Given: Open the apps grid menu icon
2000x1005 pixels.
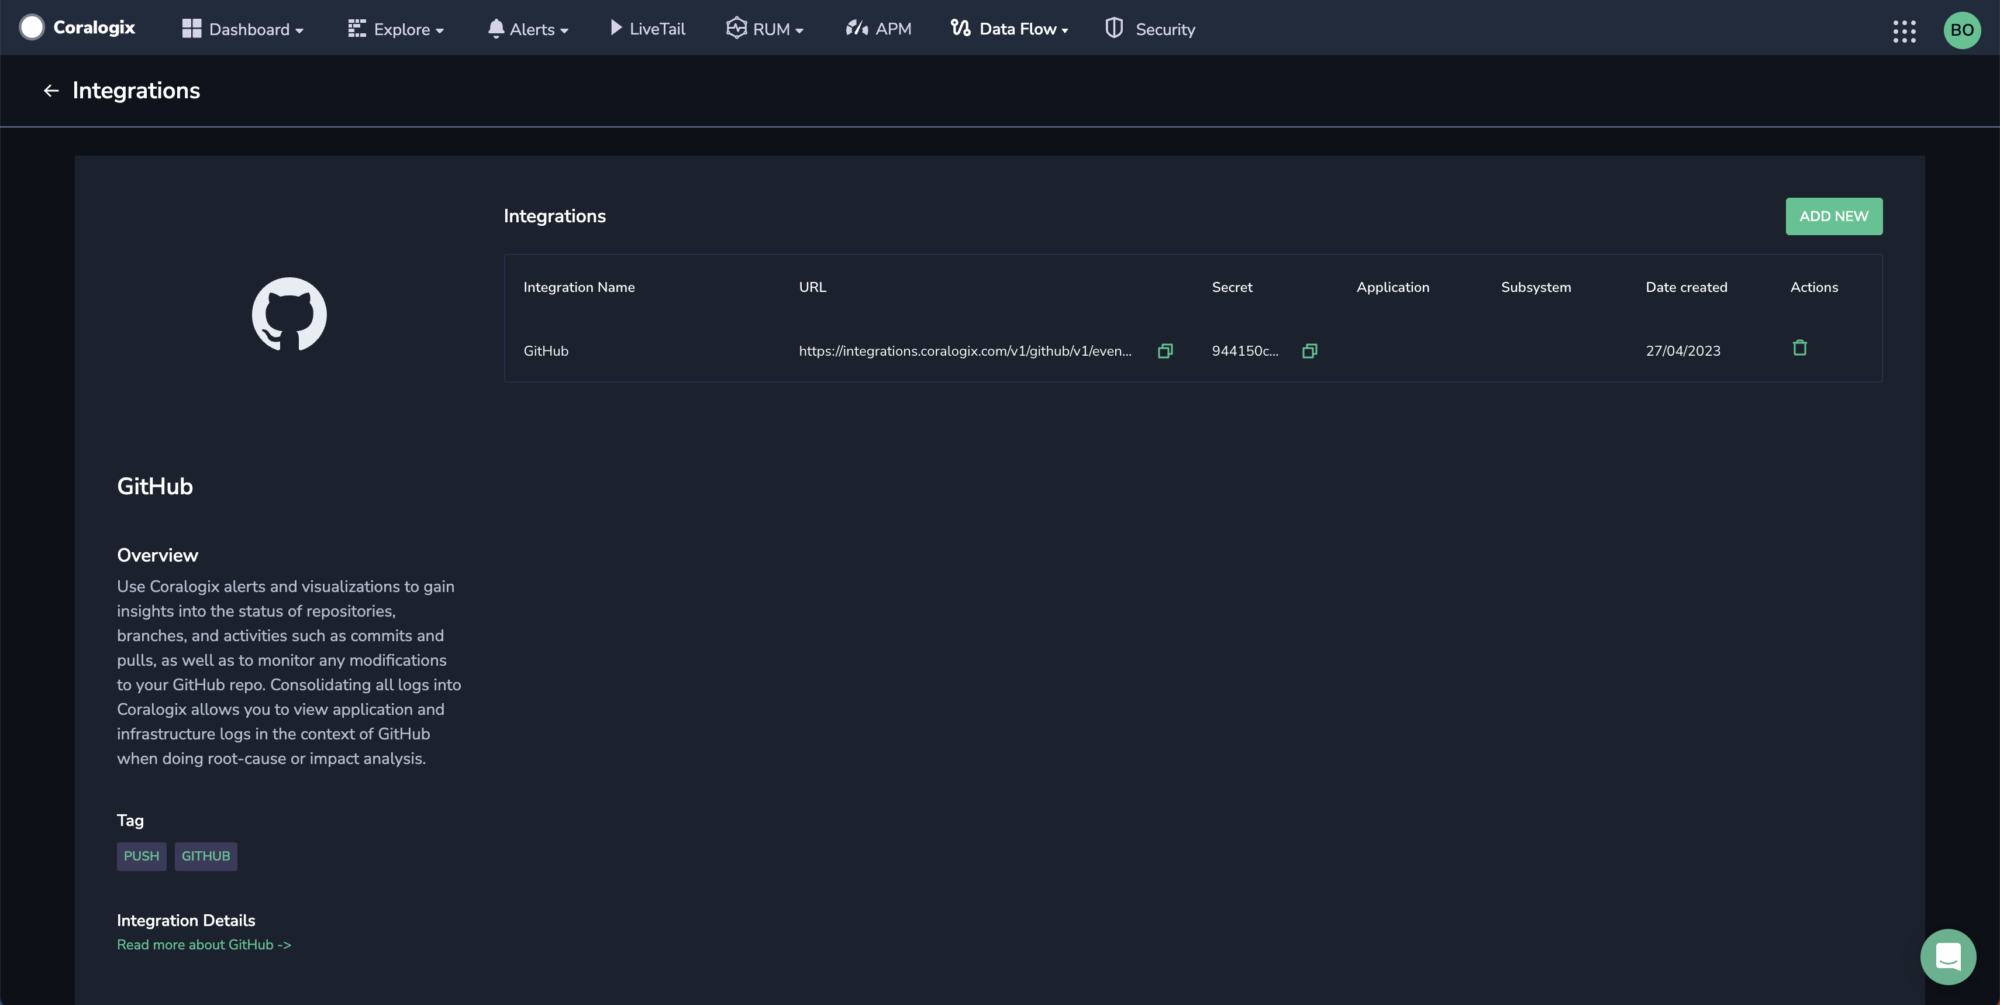Looking at the screenshot, I should coord(1904,31).
